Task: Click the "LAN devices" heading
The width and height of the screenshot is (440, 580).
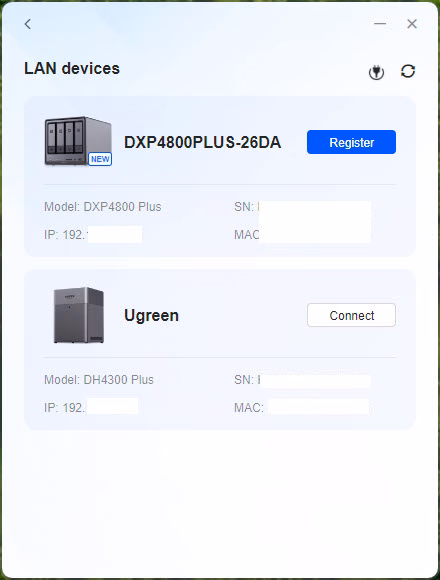Action: coord(72,68)
